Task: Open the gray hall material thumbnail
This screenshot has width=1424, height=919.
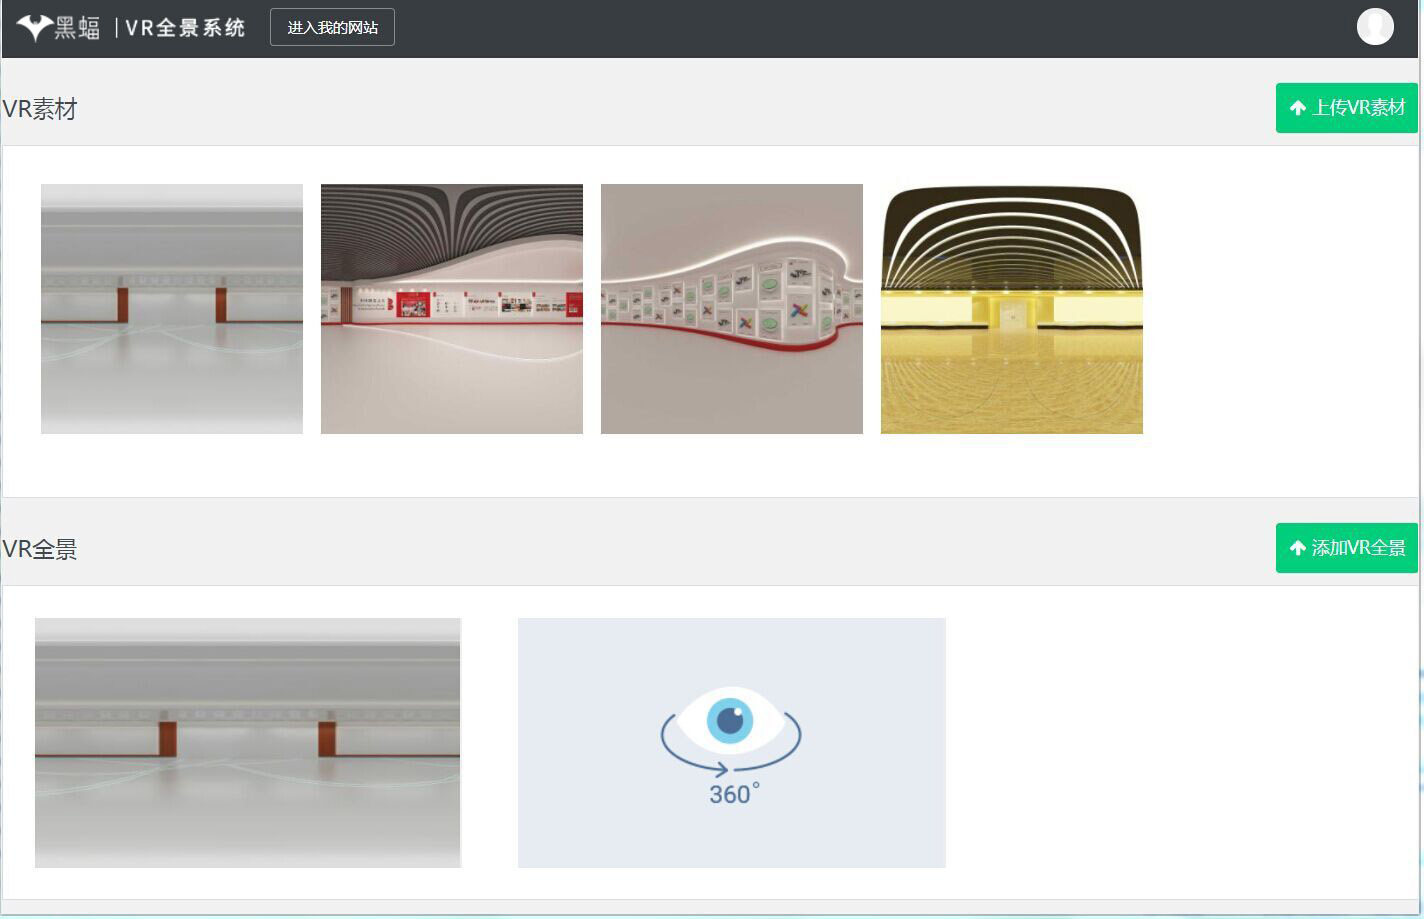Action: 172,308
